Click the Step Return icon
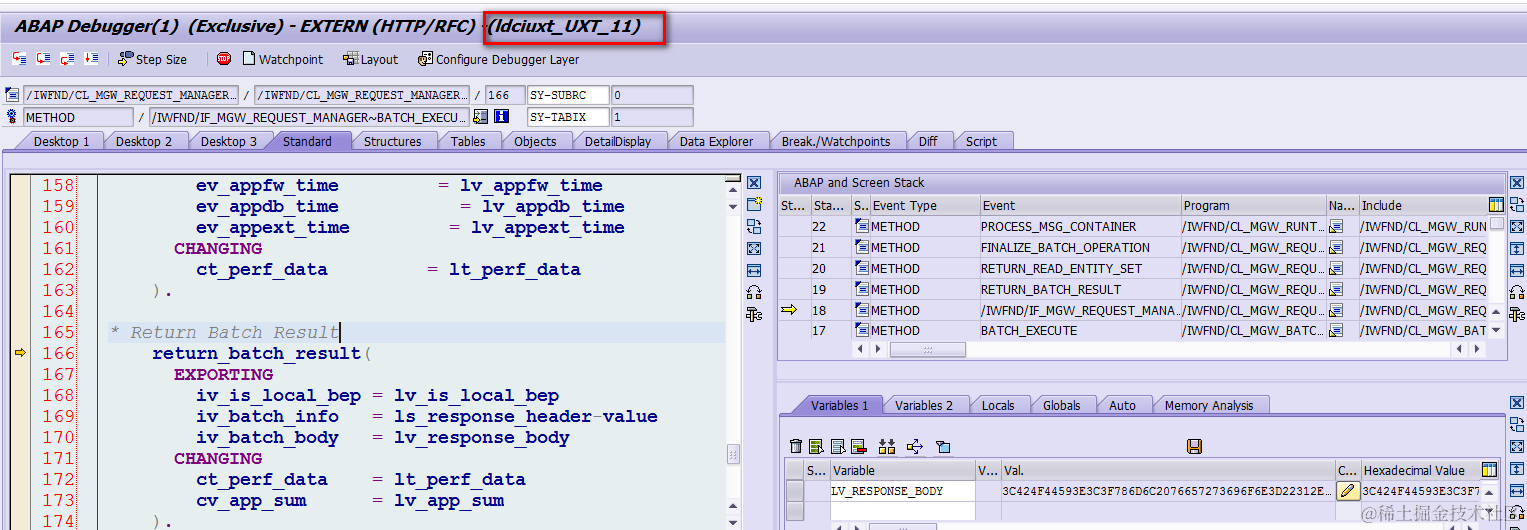This screenshot has width=1527, height=530. [x=67, y=59]
